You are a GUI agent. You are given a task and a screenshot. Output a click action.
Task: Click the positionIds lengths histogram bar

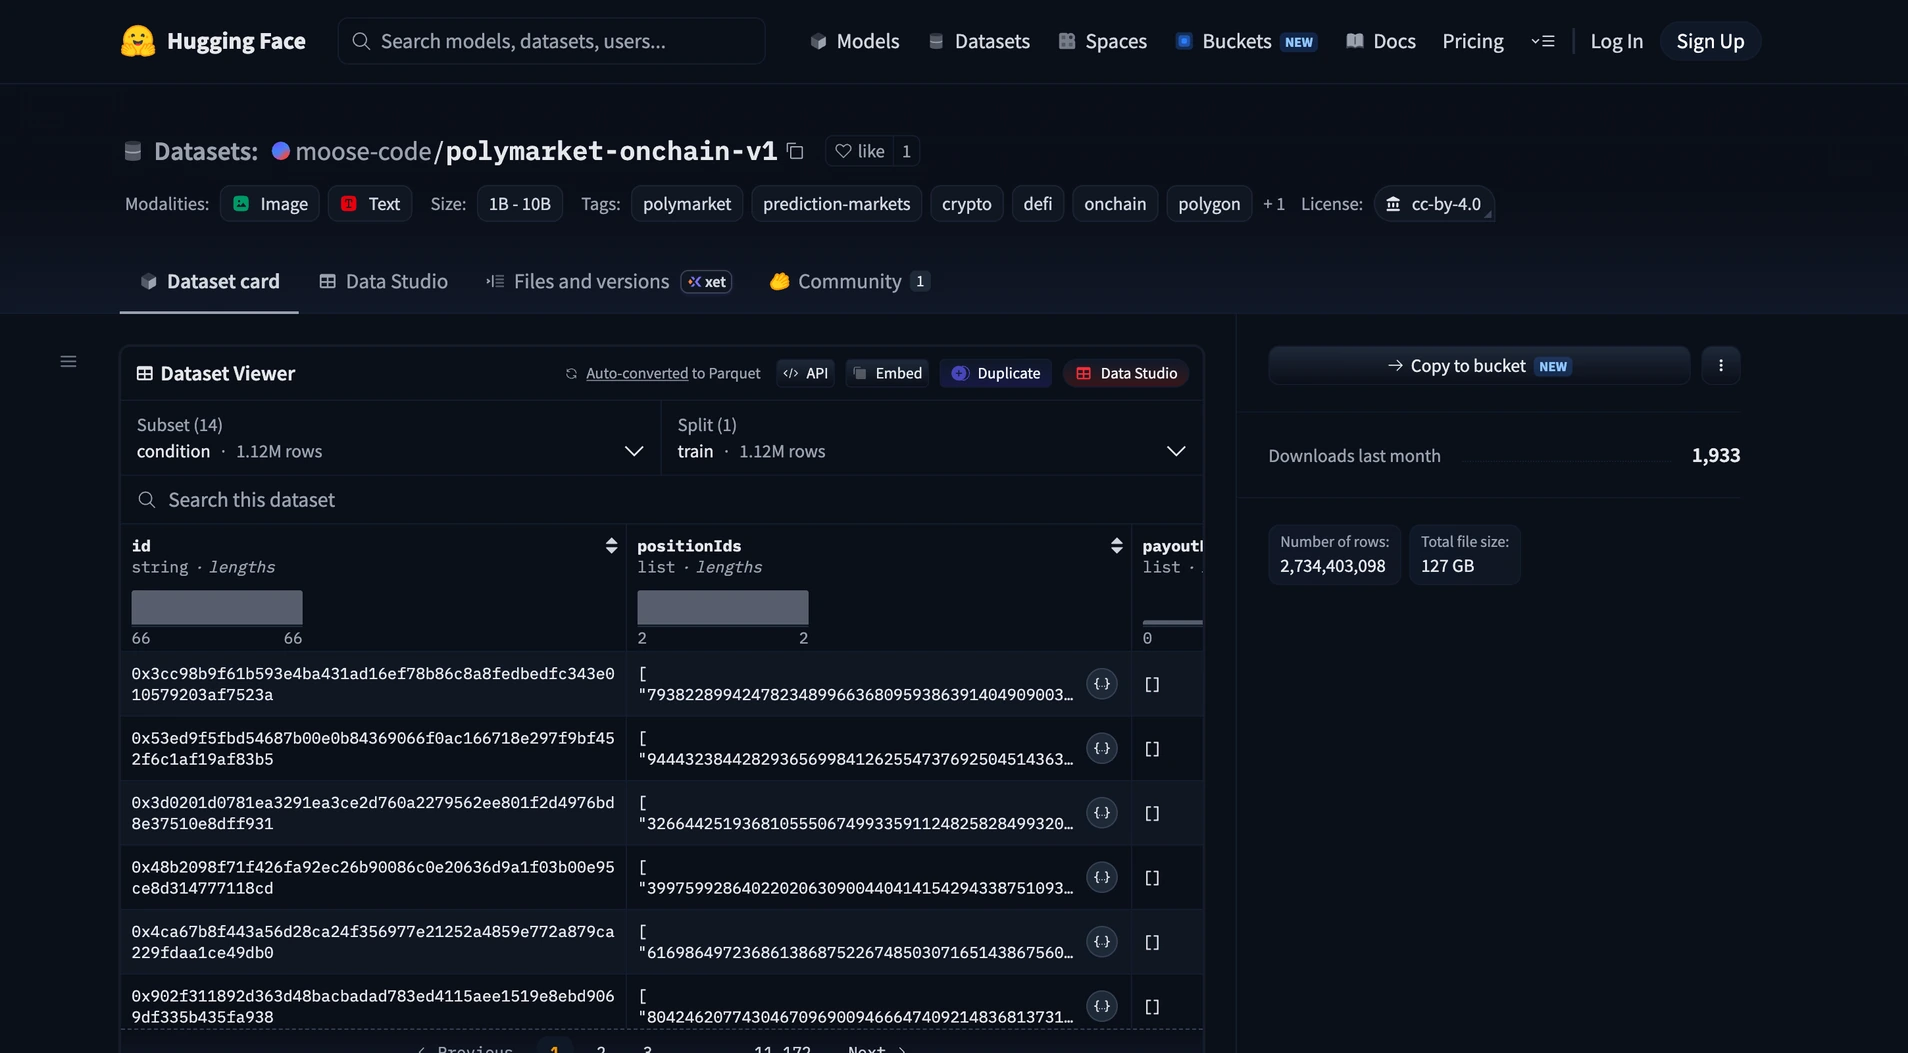click(723, 607)
